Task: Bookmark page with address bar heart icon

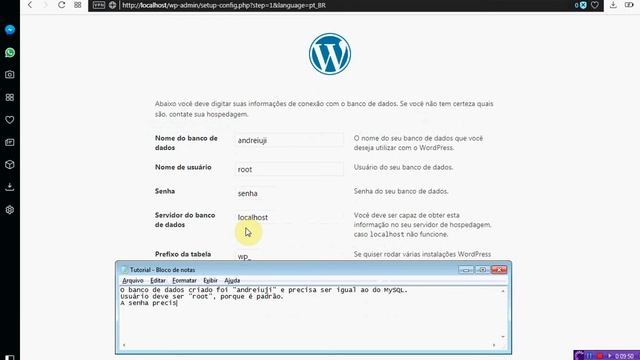Action: coord(595,5)
